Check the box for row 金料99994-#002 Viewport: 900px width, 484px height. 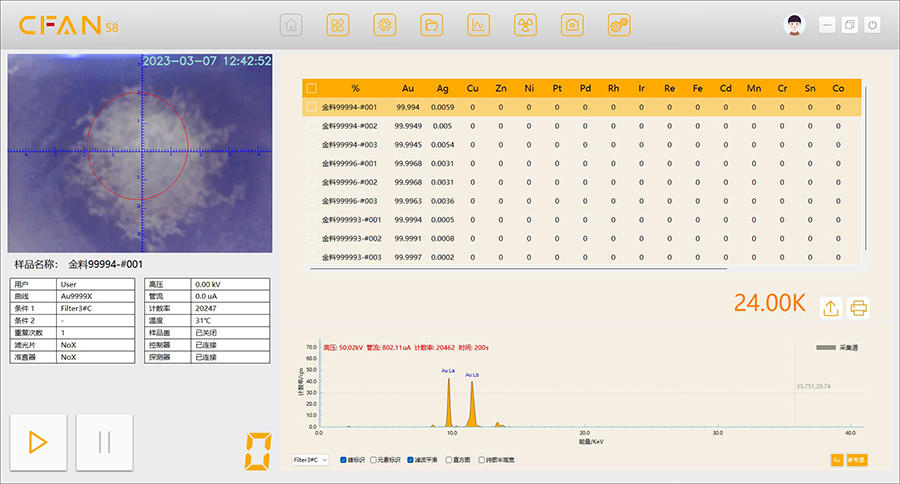[312, 126]
